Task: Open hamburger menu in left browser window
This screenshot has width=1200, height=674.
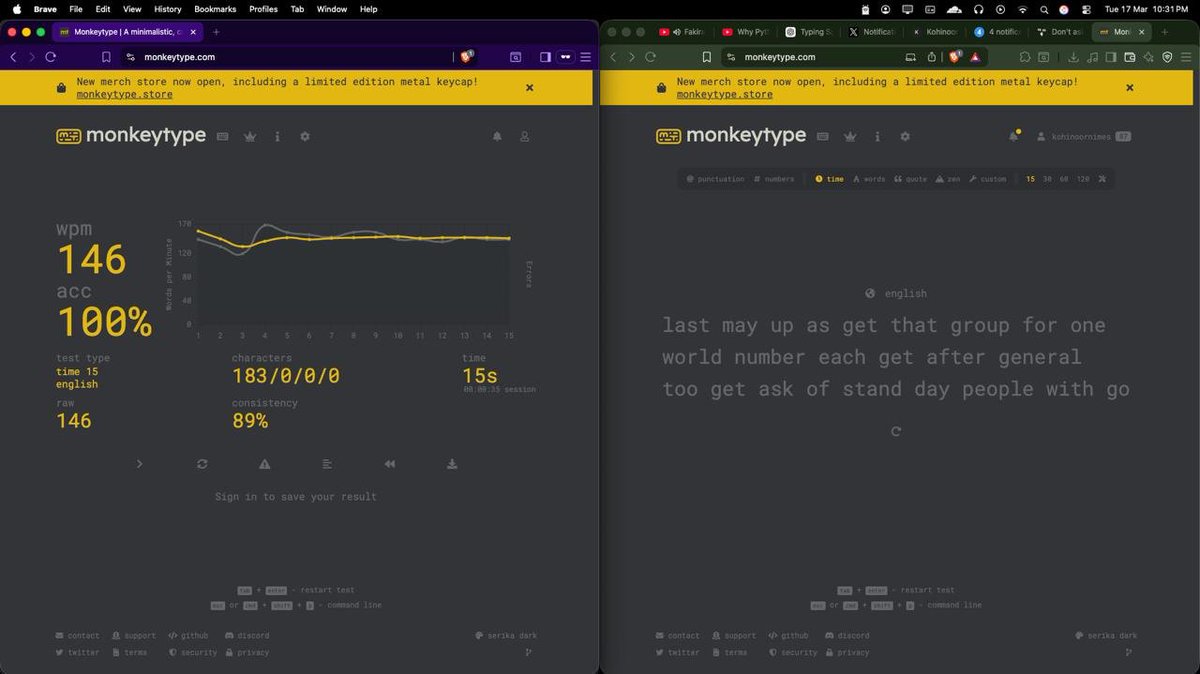Action: [x=586, y=57]
